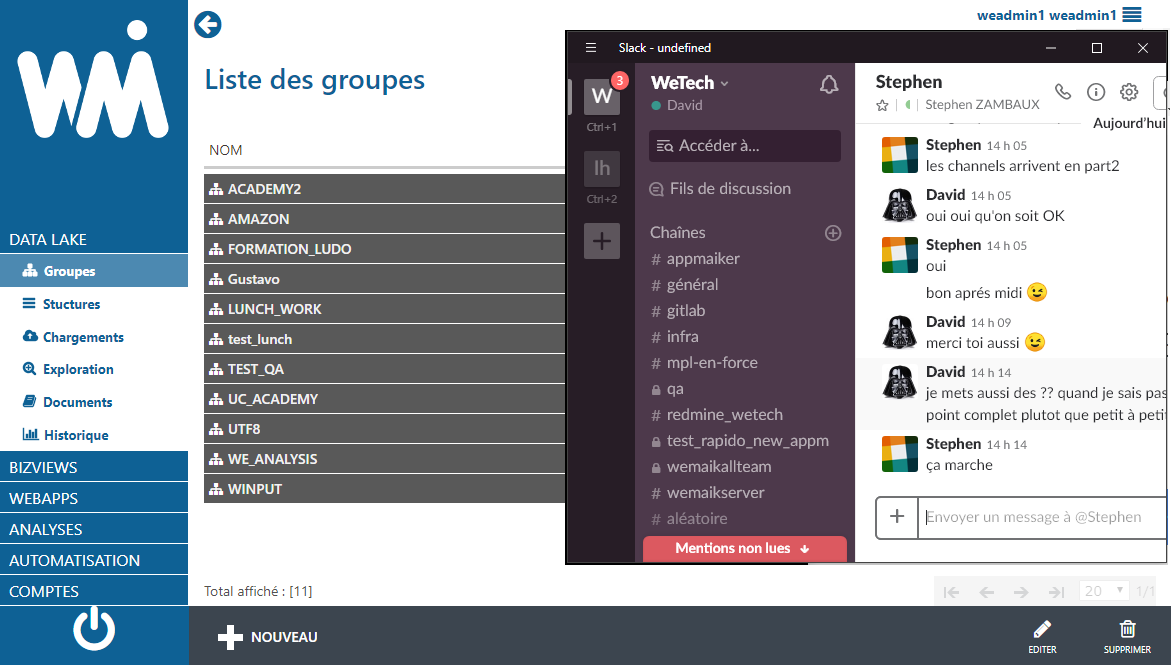Click the plus attachment button in message box

tap(897, 517)
